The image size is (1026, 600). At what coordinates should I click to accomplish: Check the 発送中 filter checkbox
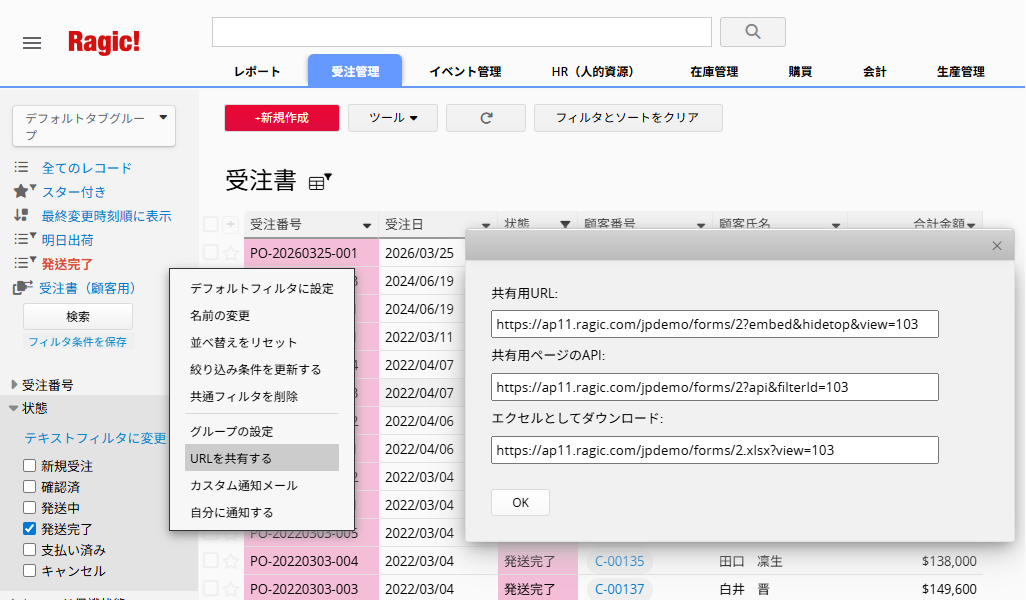pos(29,507)
